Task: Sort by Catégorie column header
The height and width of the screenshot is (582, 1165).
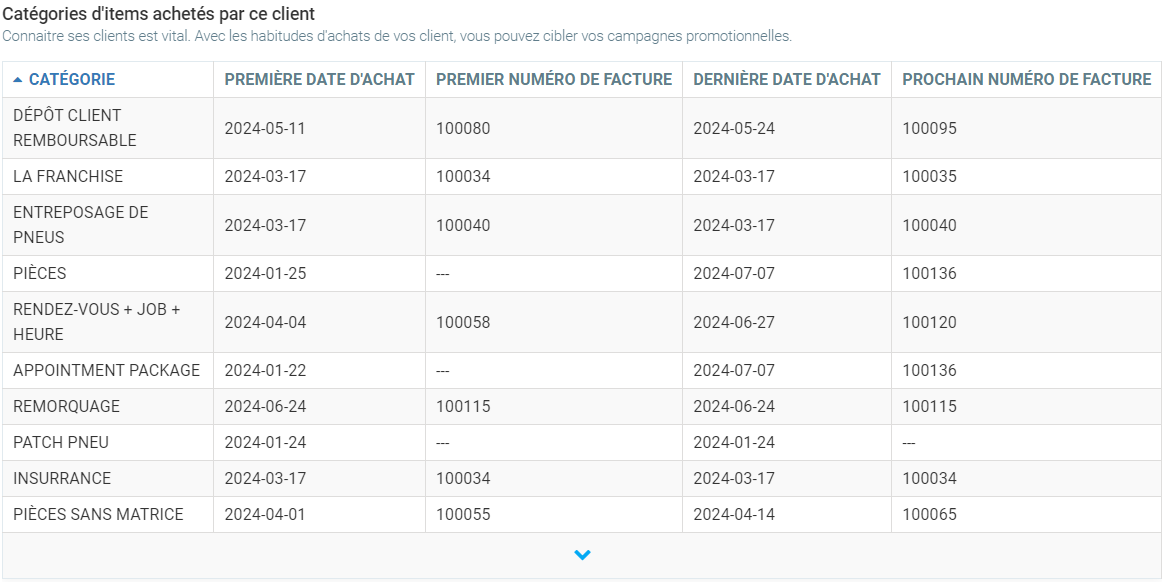Action: 72,80
